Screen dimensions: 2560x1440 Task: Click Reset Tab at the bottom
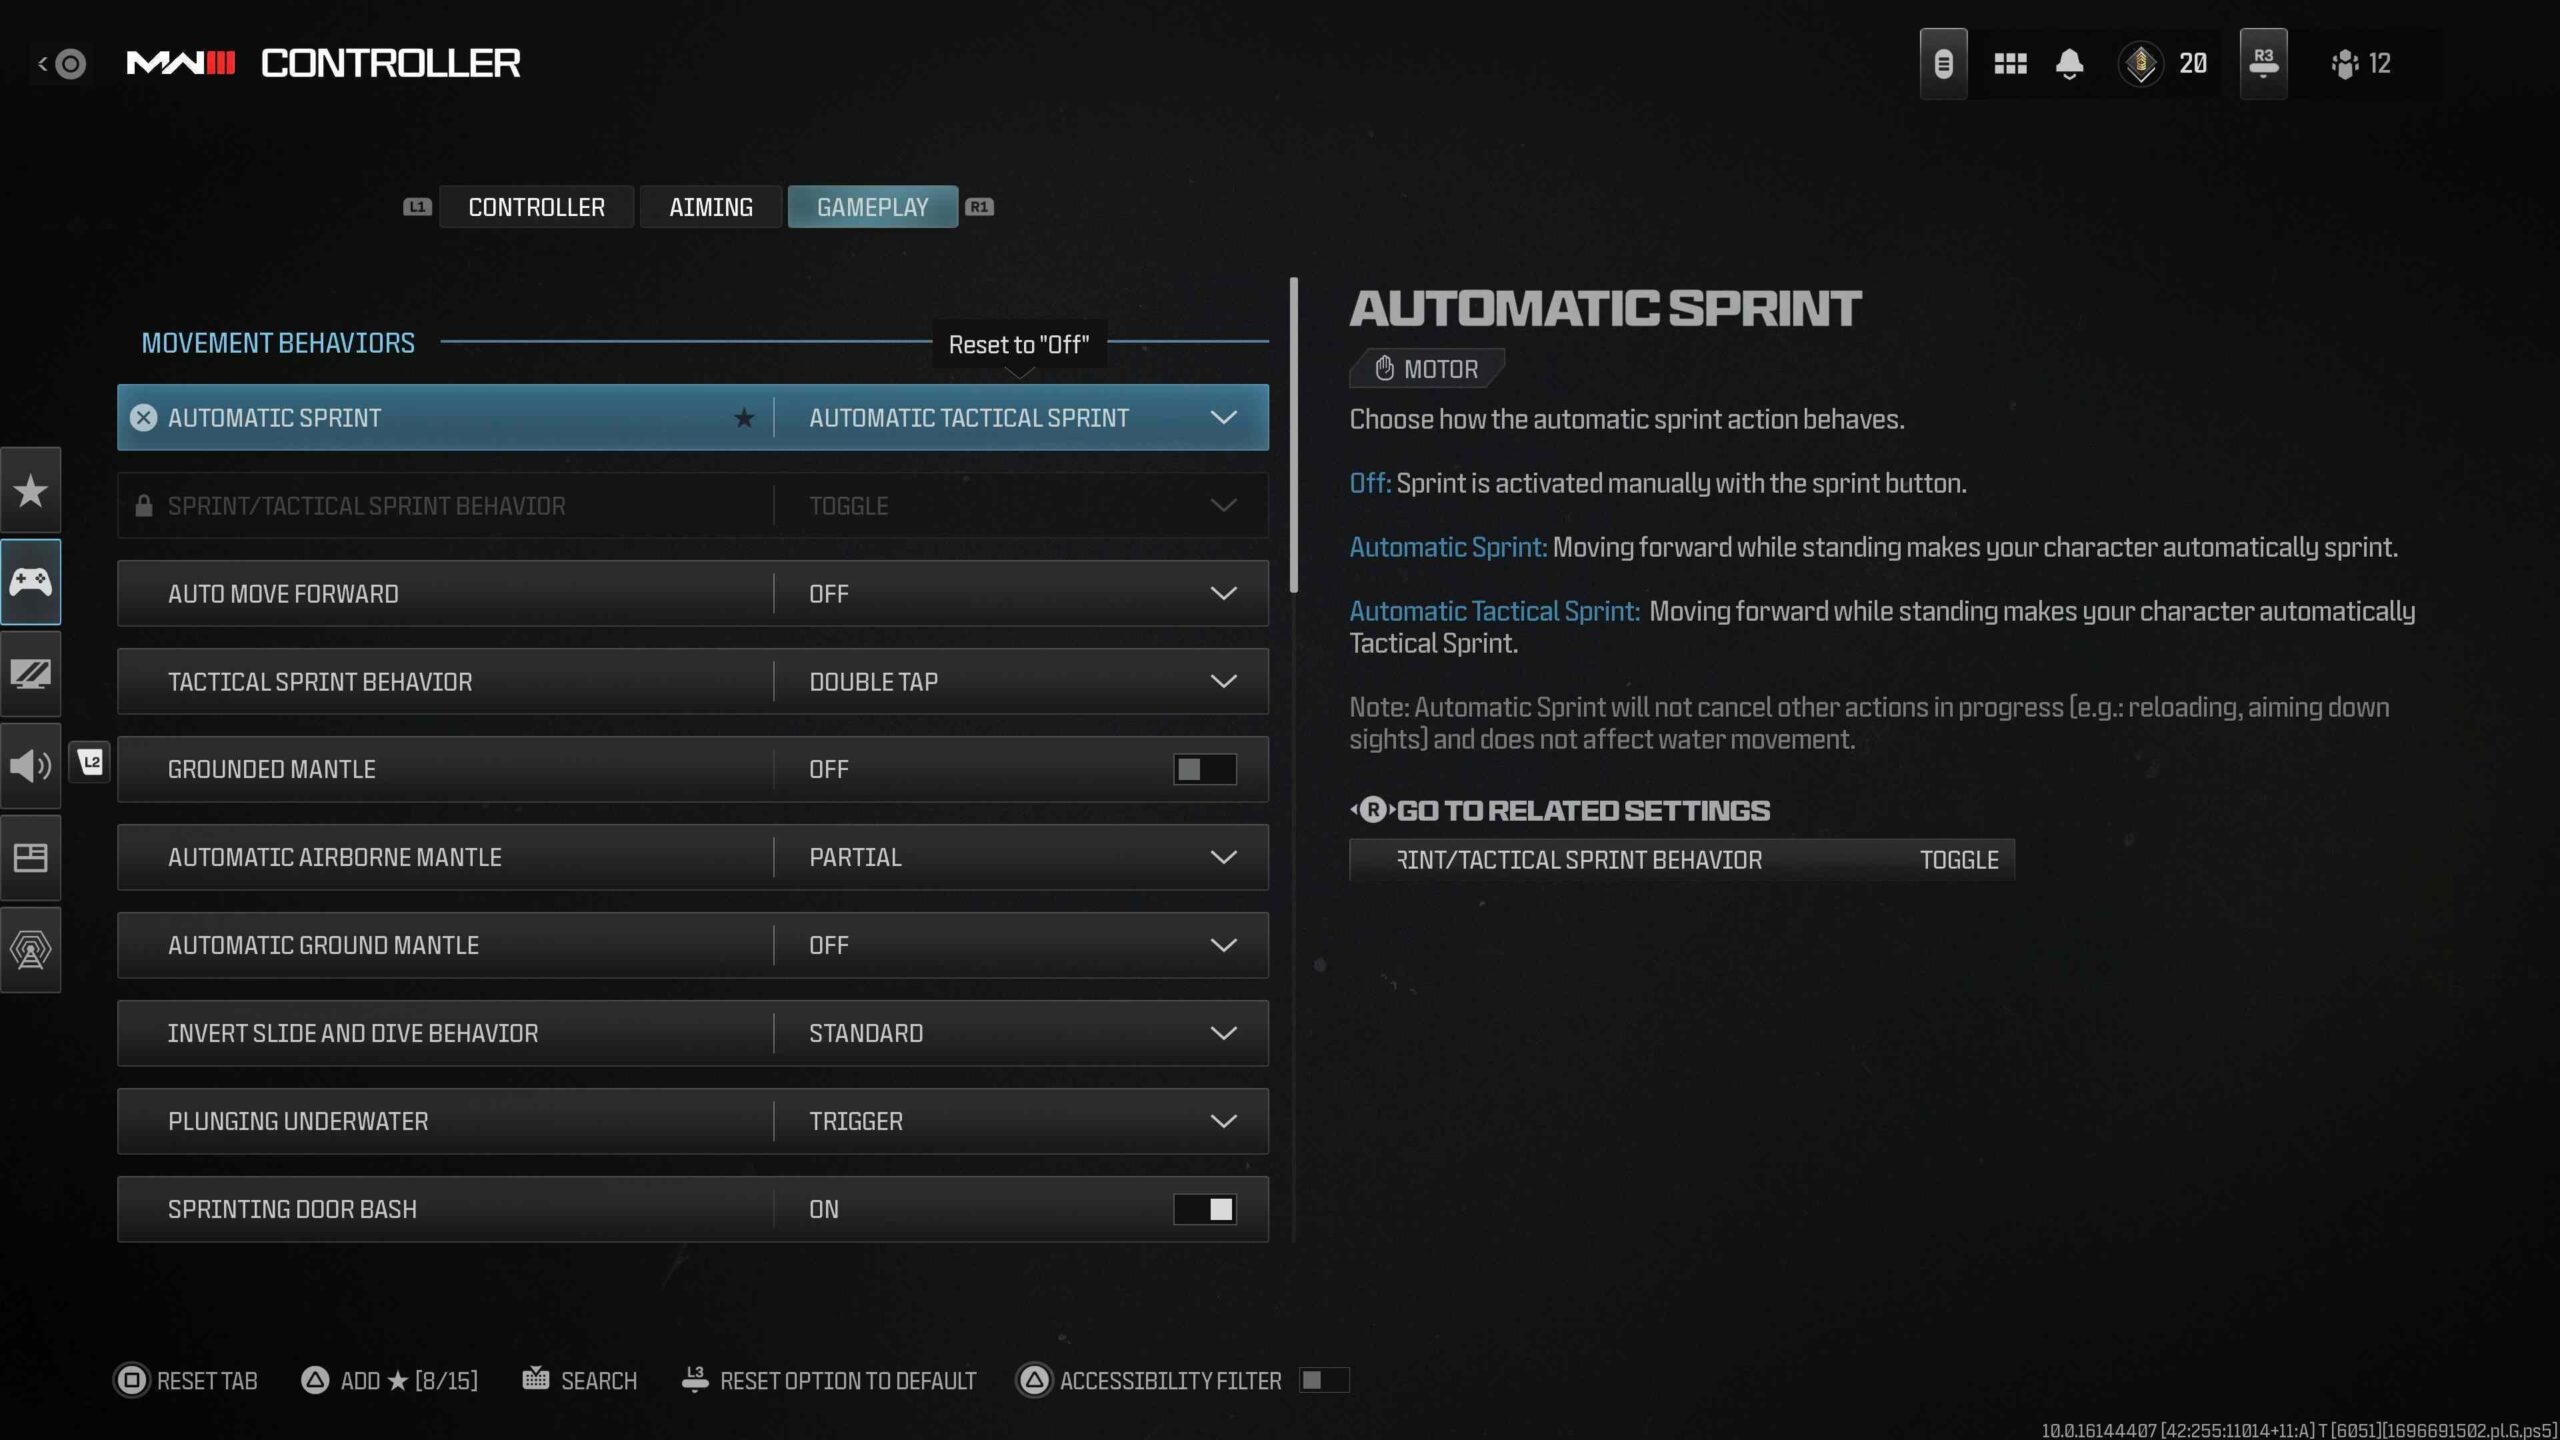(186, 1380)
